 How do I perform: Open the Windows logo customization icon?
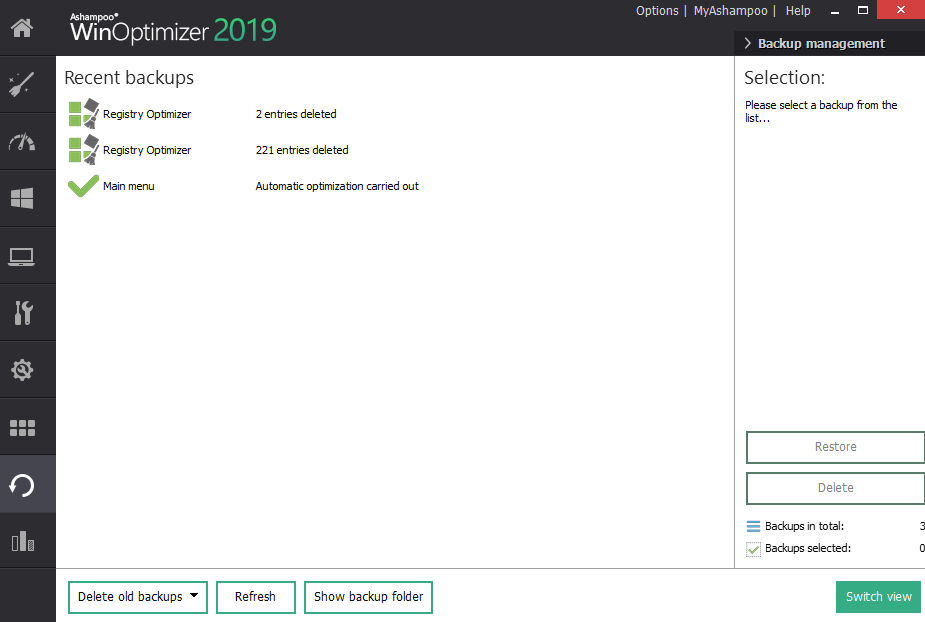tap(22, 198)
